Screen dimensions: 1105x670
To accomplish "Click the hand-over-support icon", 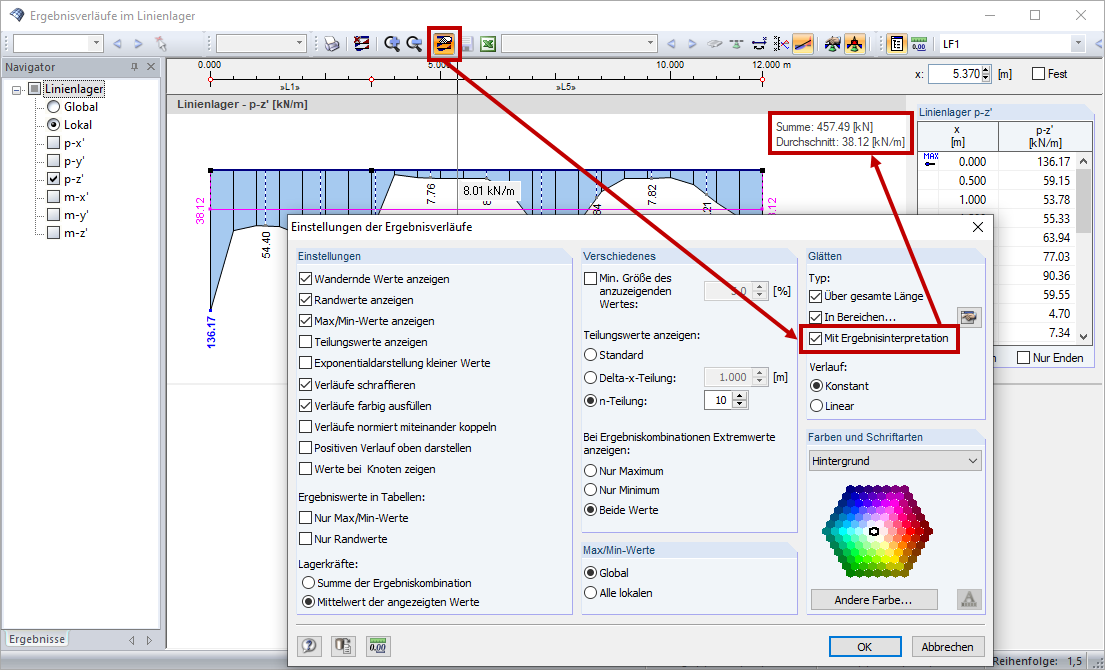I will [833, 44].
